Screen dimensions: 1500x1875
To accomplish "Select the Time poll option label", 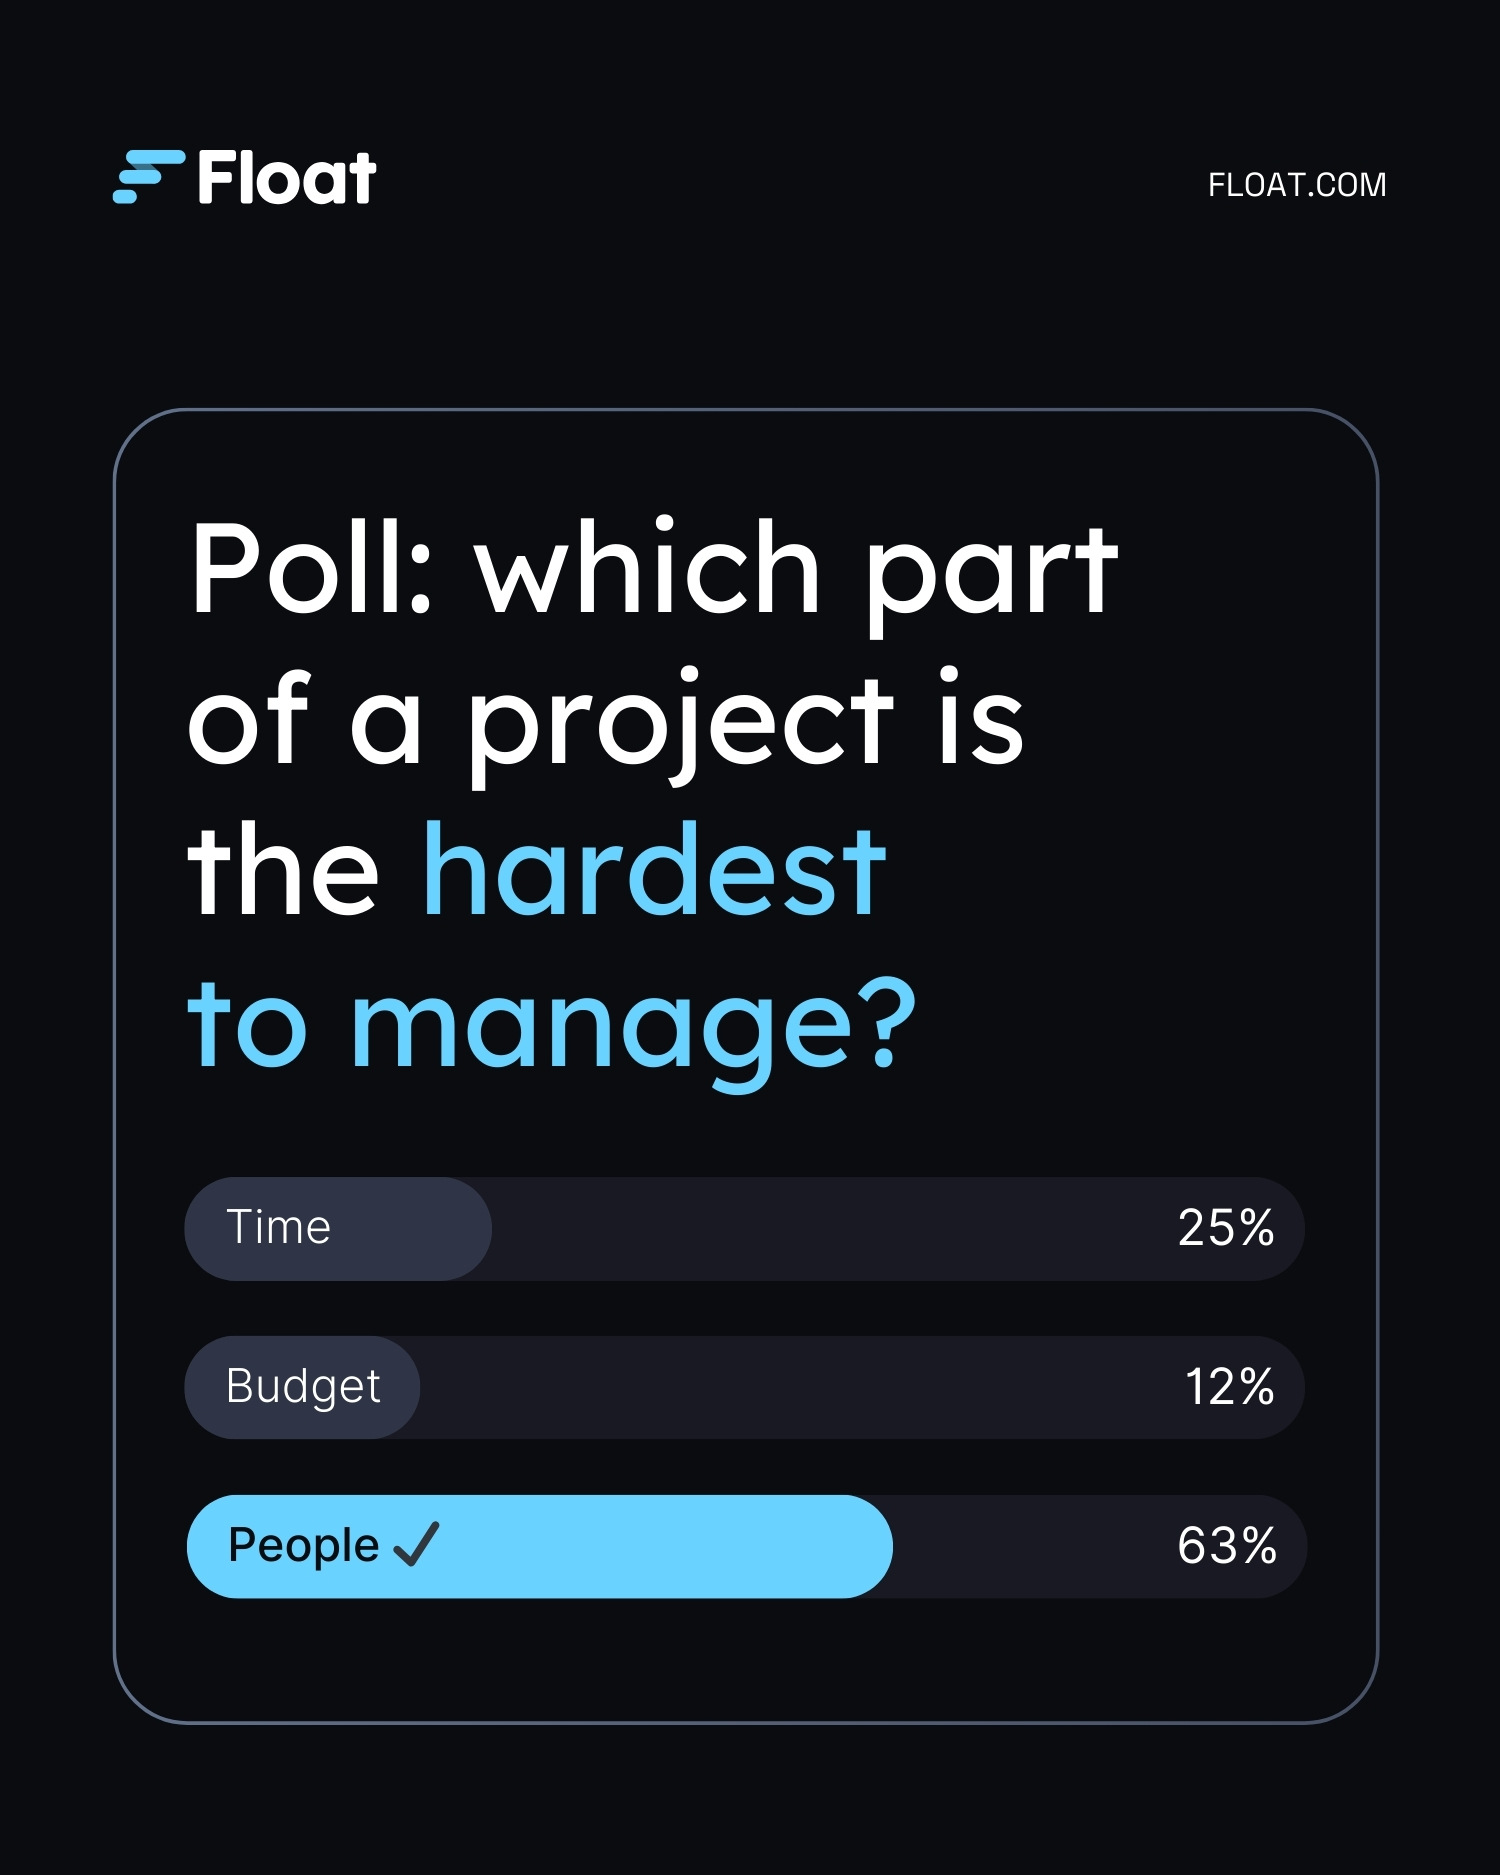I will click(278, 1227).
